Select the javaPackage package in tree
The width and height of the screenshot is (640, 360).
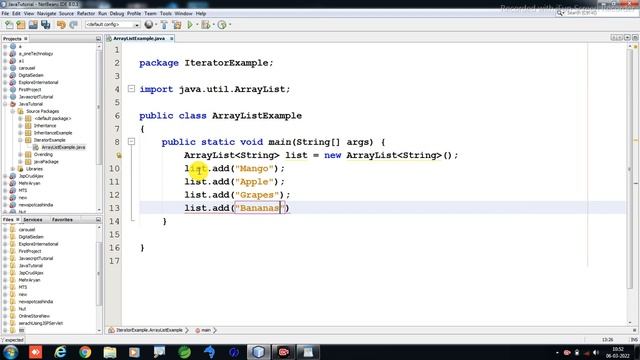click(x=46, y=162)
